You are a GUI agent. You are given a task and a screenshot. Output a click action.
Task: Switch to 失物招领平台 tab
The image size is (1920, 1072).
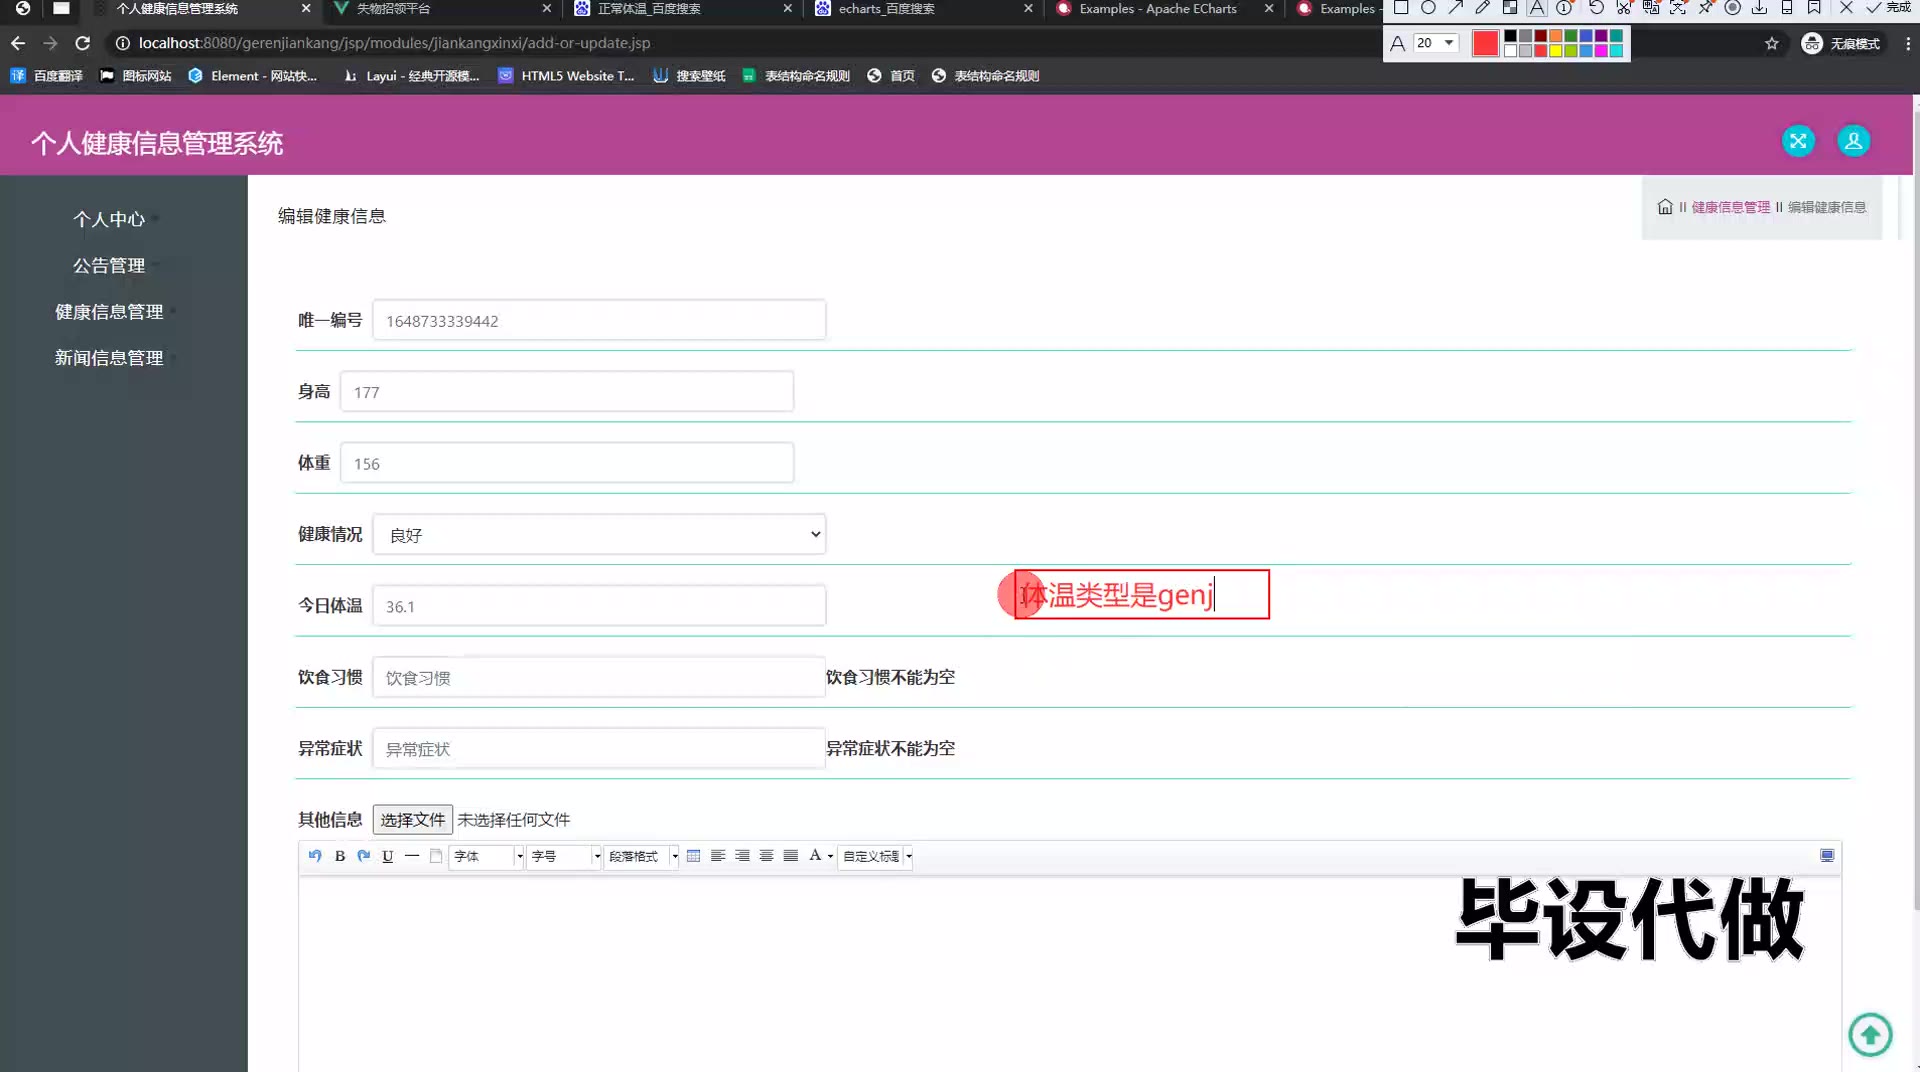coord(442,9)
